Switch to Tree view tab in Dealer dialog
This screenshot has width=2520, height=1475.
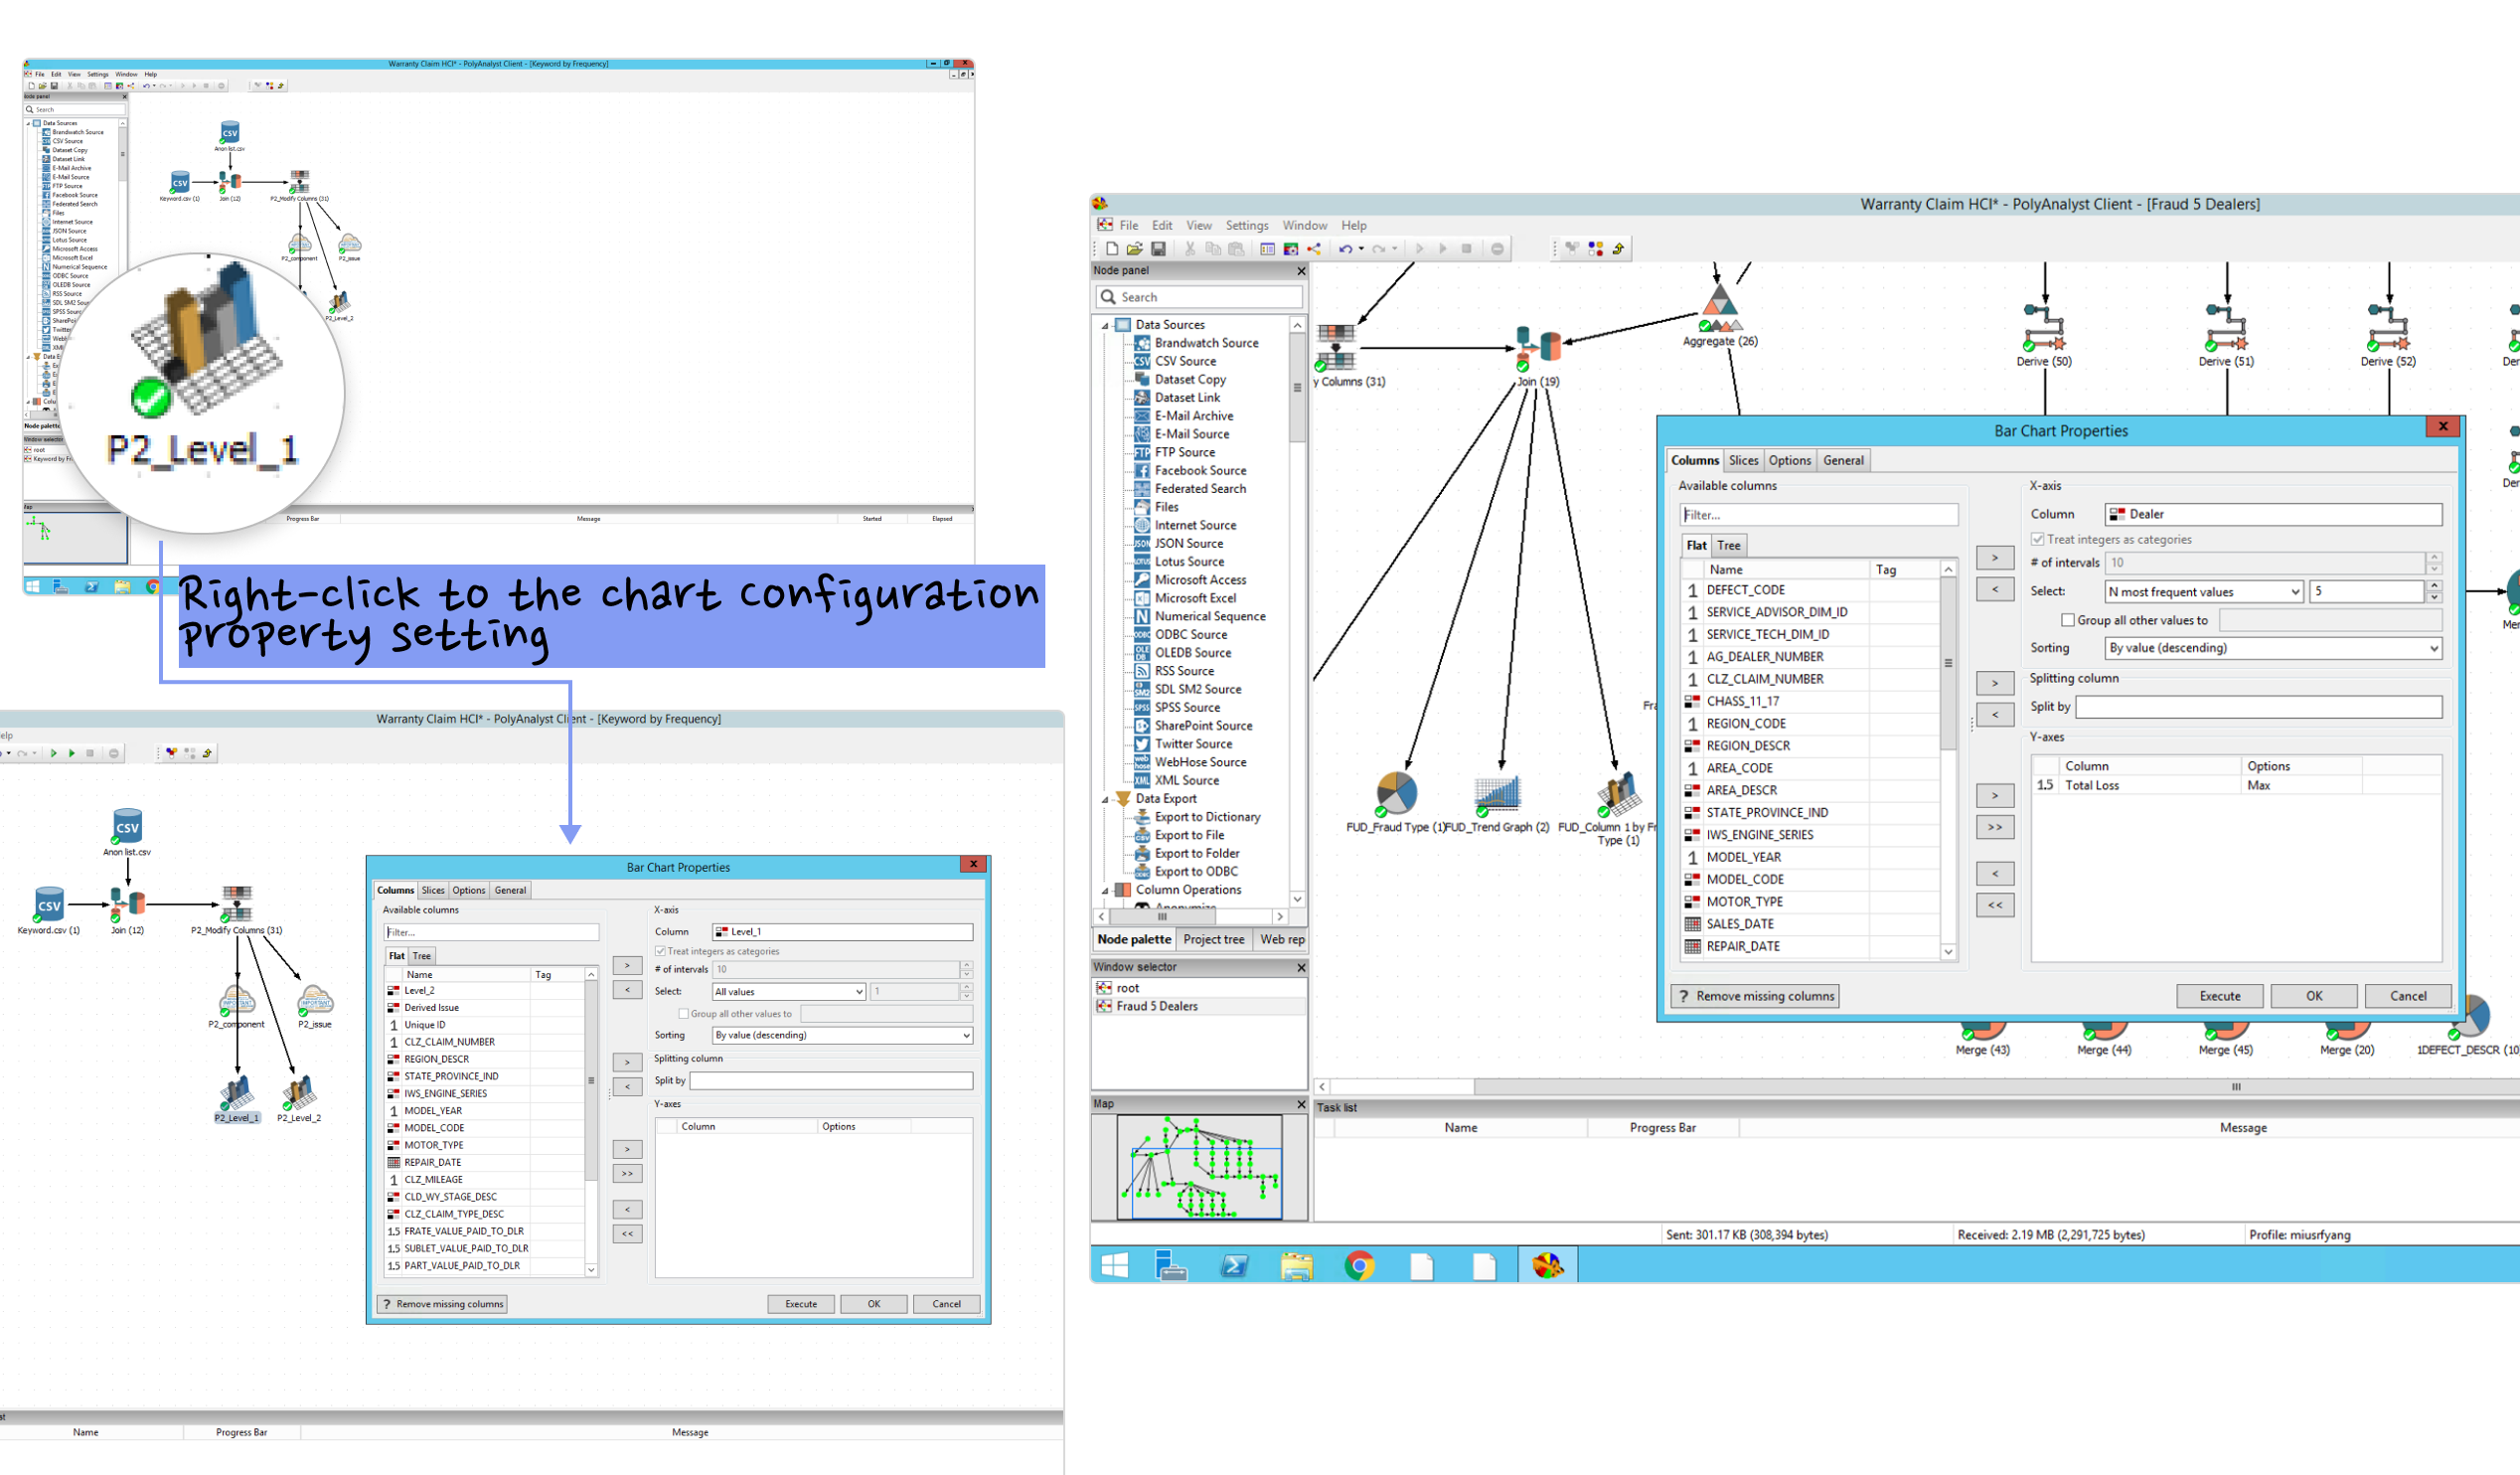1728,545
